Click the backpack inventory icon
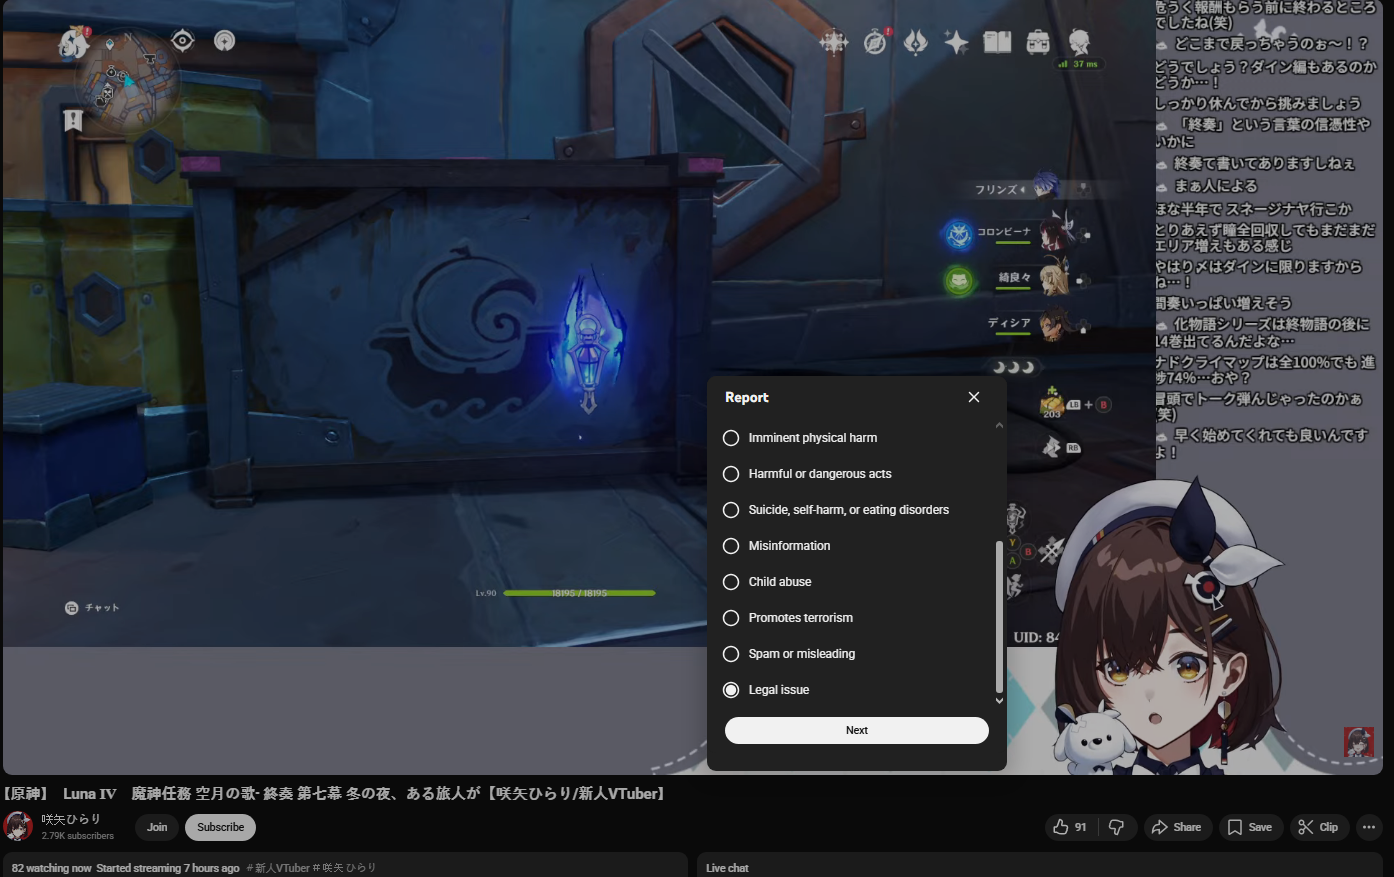This screenshot has width=1394, height=877. pyautogui.click(x=1038, y=42)
